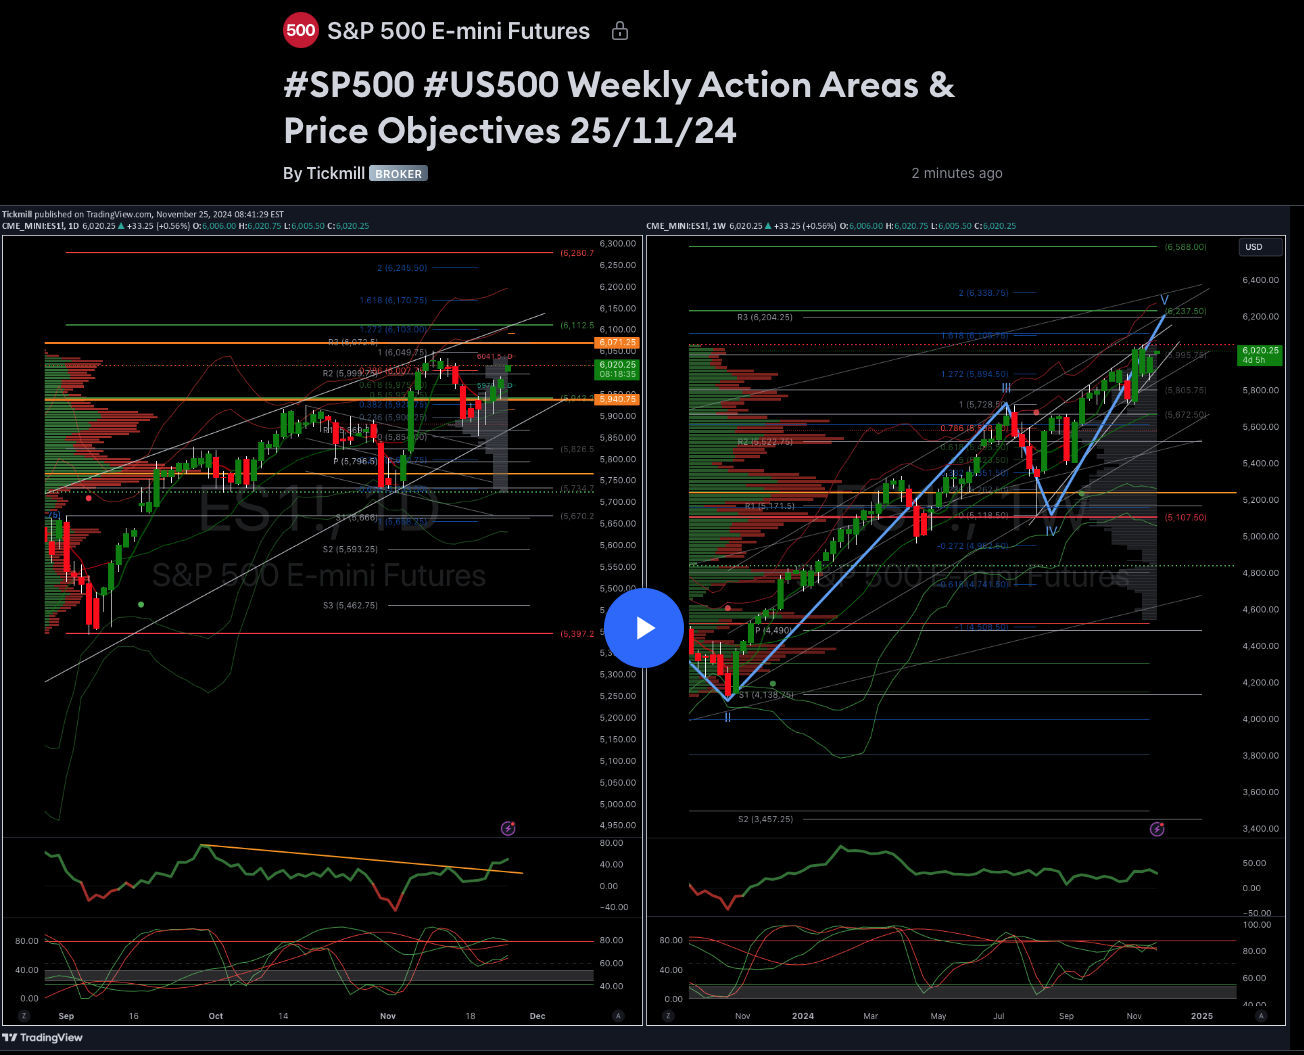
Task: Click the Elliott wave III label
Action: tap(1007, 386)
